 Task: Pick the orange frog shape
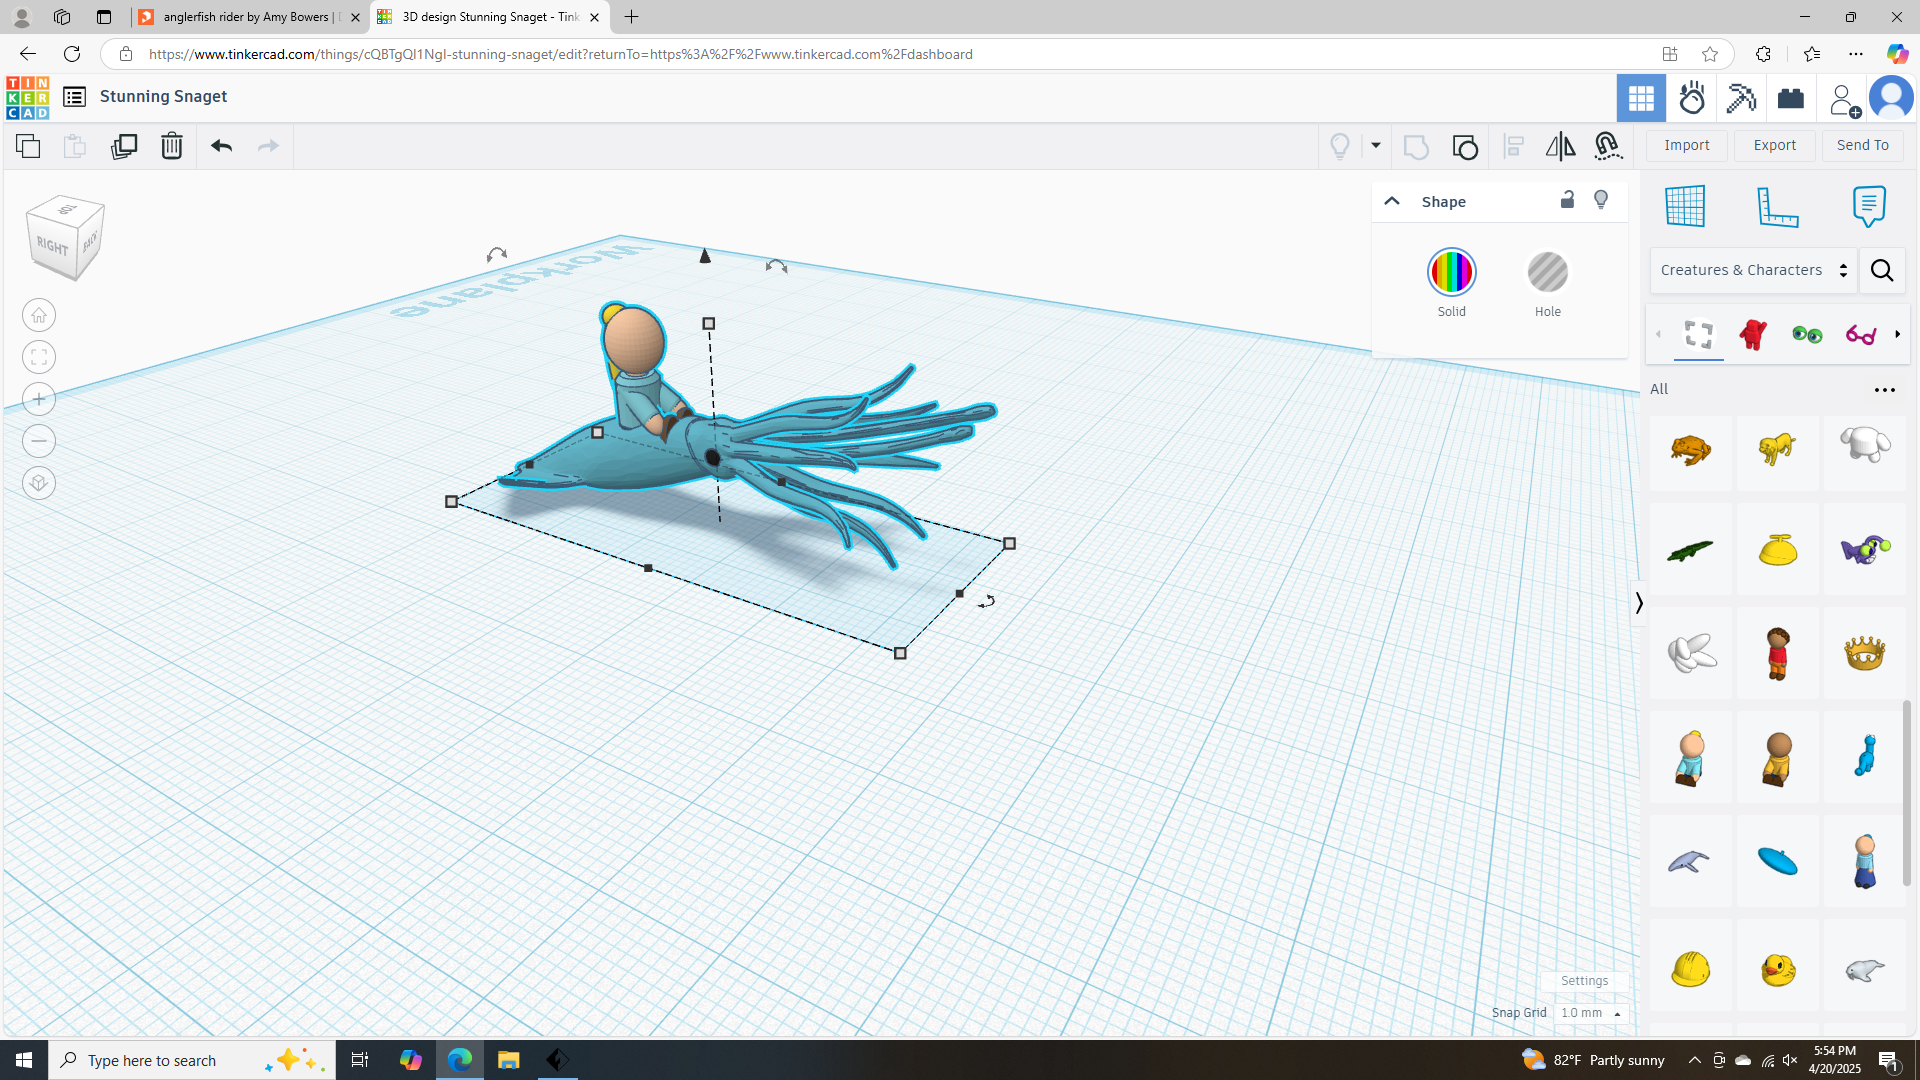point(1691,449)
